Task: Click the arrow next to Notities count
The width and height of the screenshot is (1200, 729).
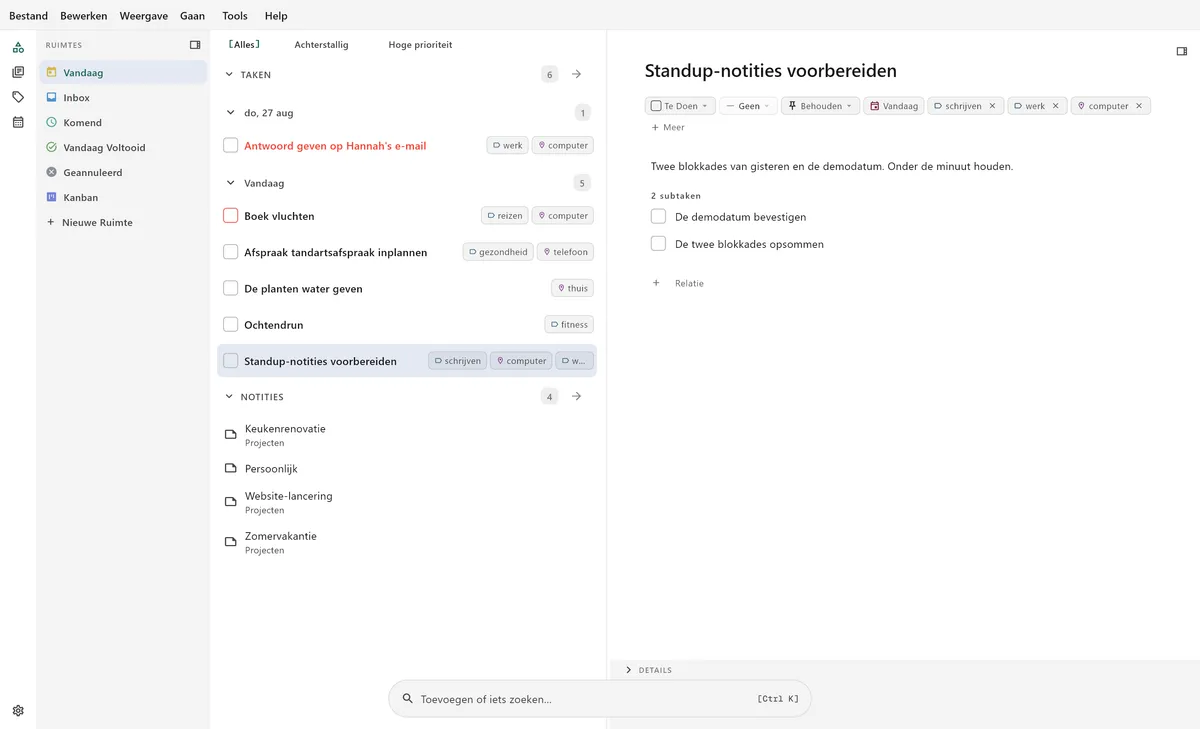Action: 577,397
